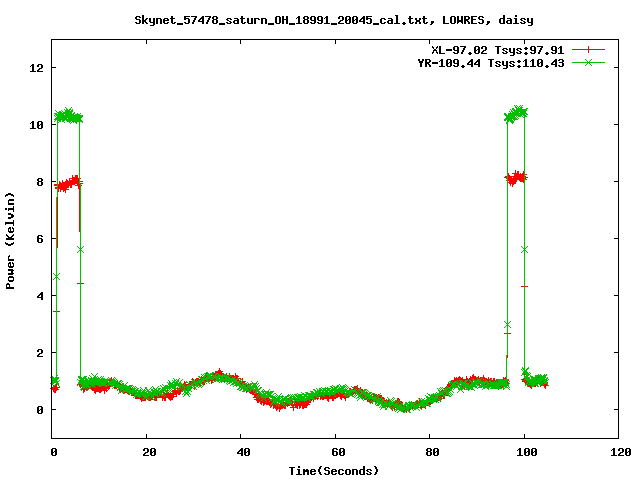Screen dimensions: 640x480
Task: Click the 100 tick label on x-axis
Action: click(524, 451)
